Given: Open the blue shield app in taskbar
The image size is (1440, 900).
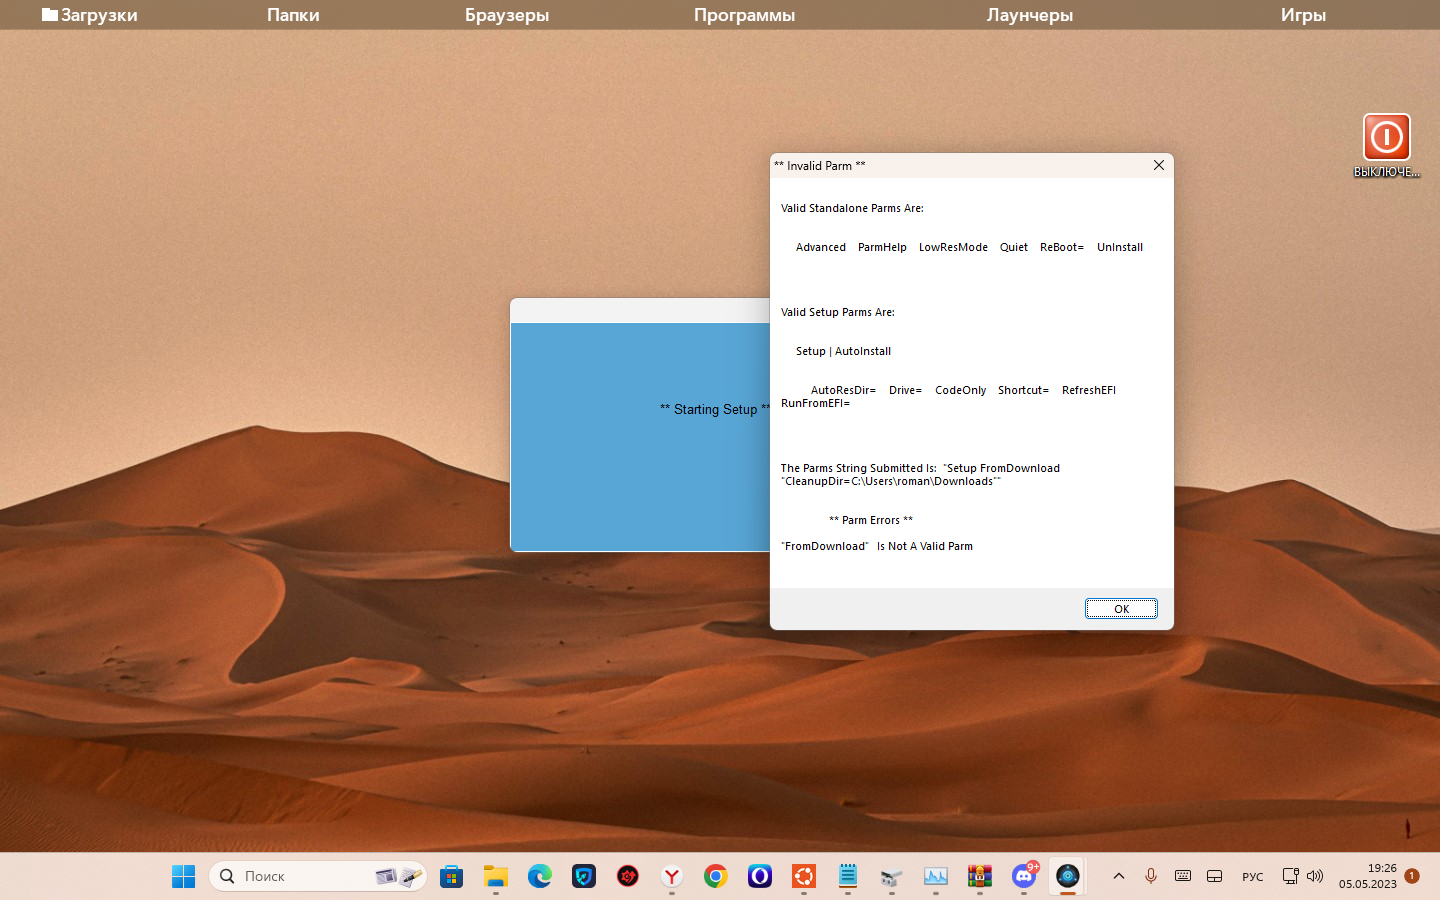Looking at the screenshot, I should tap(584, 876).
